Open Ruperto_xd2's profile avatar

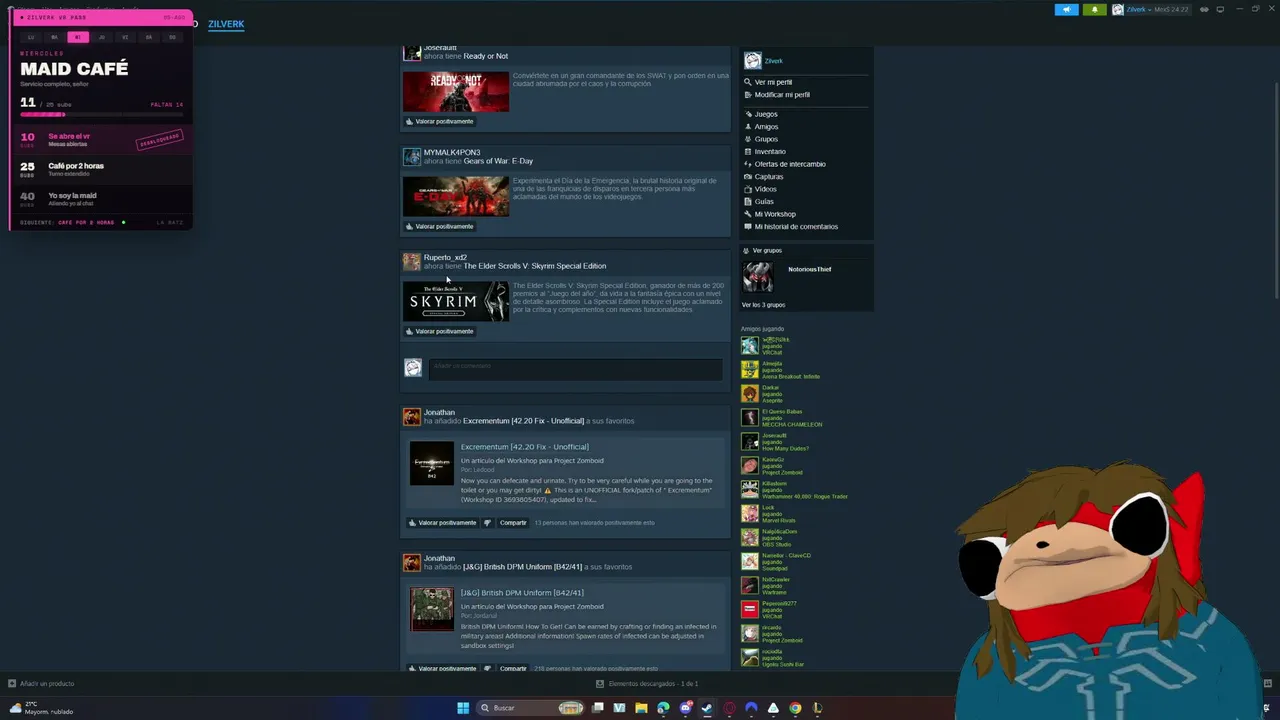412,262
